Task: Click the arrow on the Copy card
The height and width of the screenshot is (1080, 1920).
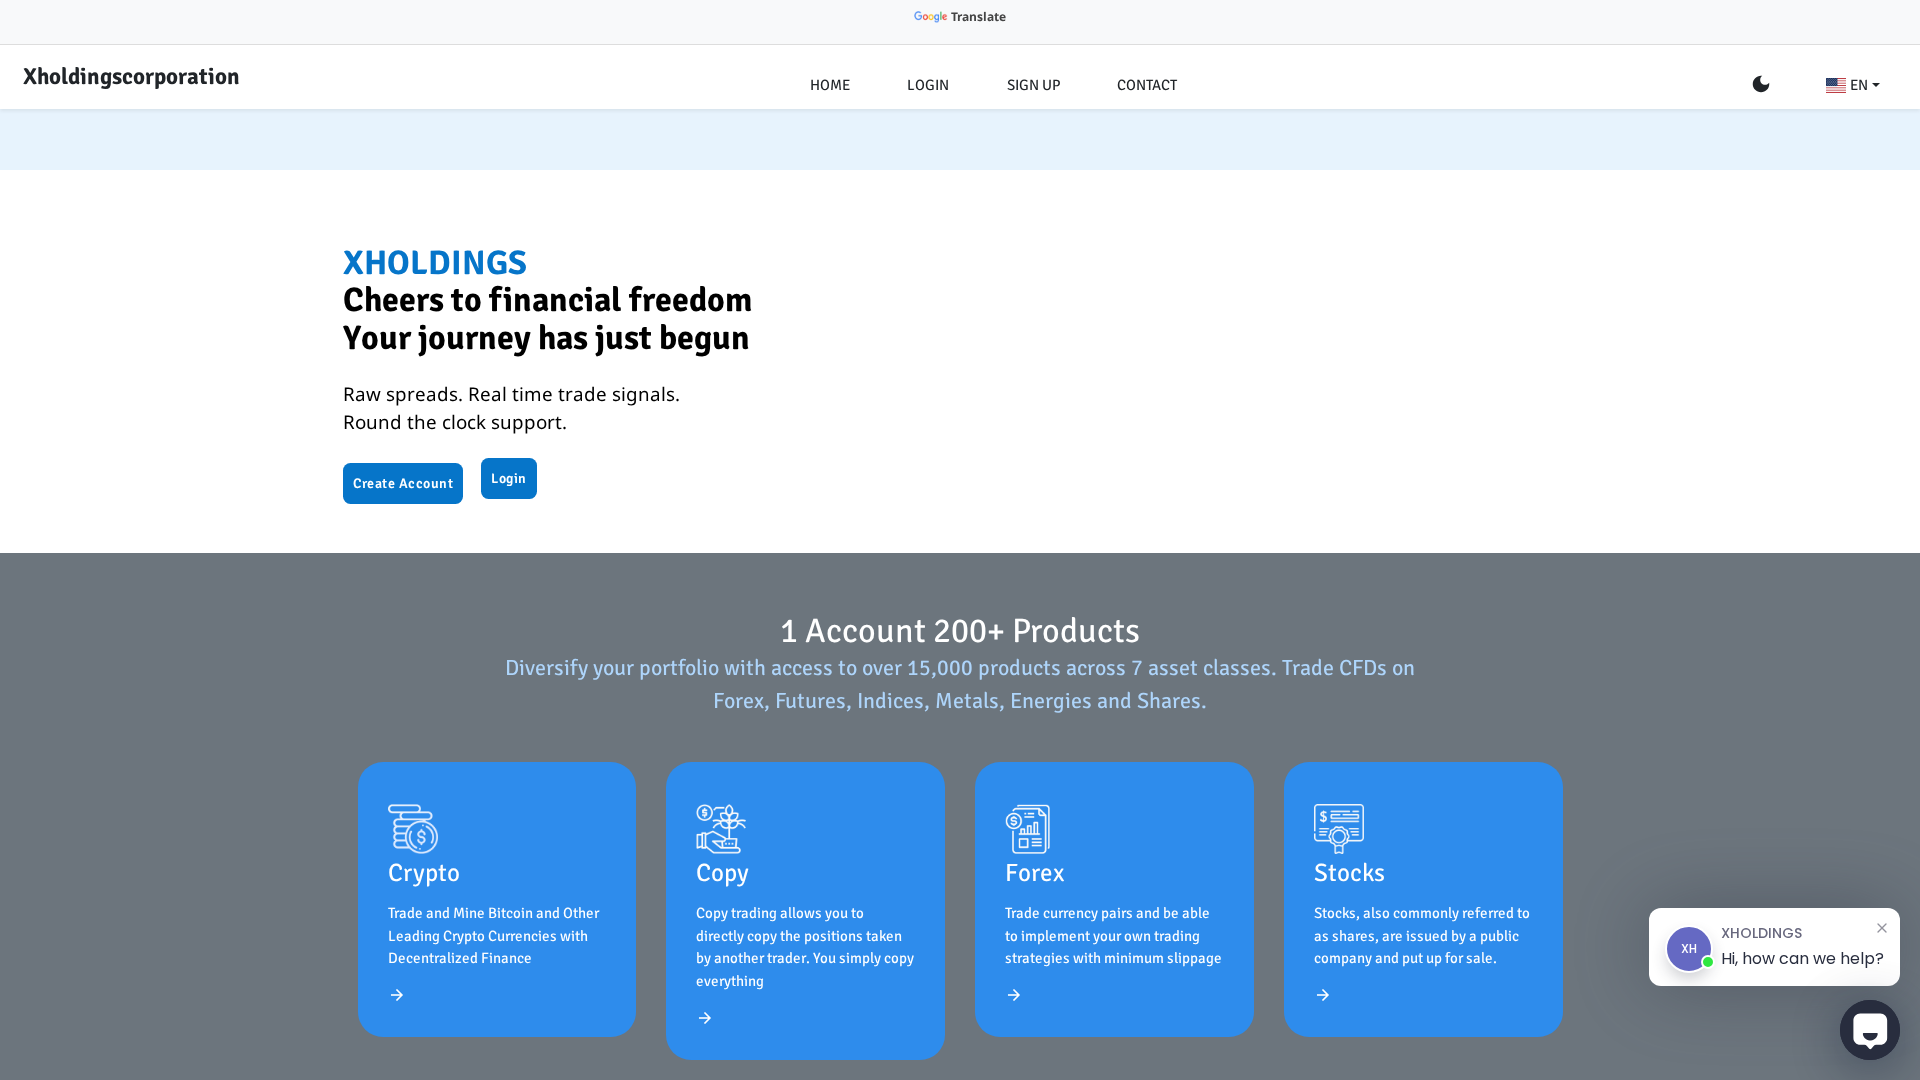Action: click(705, 1018)
